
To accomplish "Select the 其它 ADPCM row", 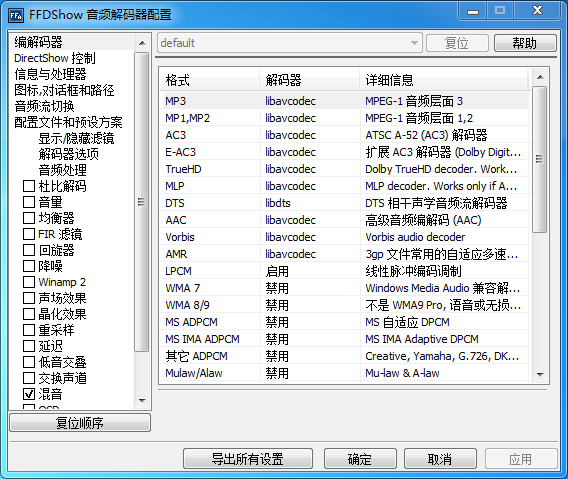I will [344, 356].
